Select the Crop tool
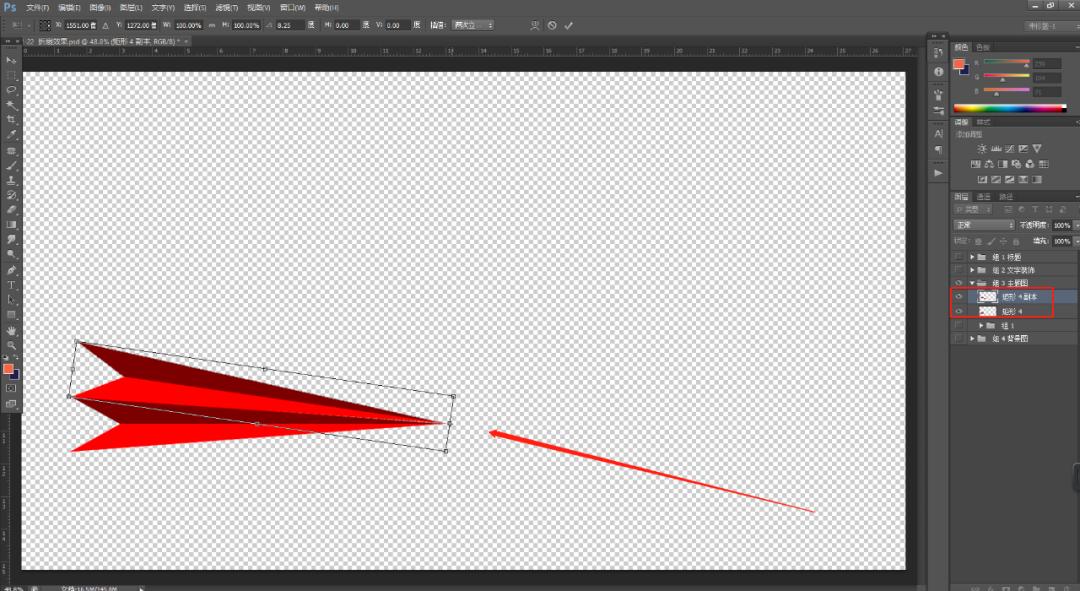Image resolution: width=1080 pixels, height=591 pixels. (11, 121)
